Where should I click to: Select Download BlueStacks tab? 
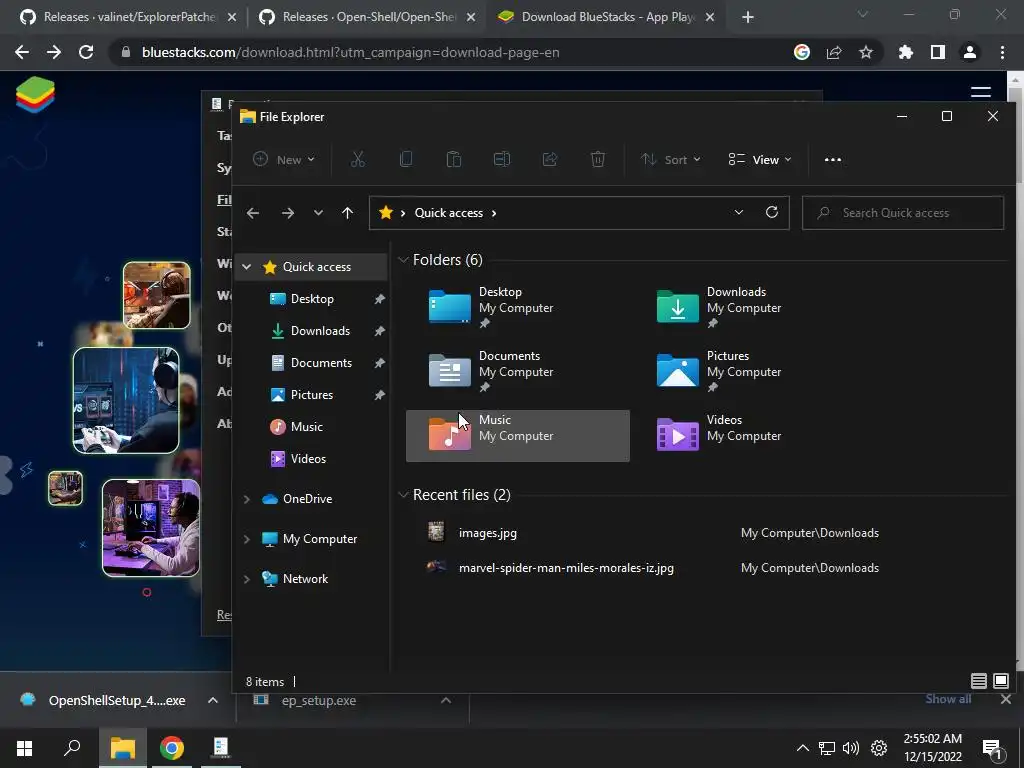606,17
